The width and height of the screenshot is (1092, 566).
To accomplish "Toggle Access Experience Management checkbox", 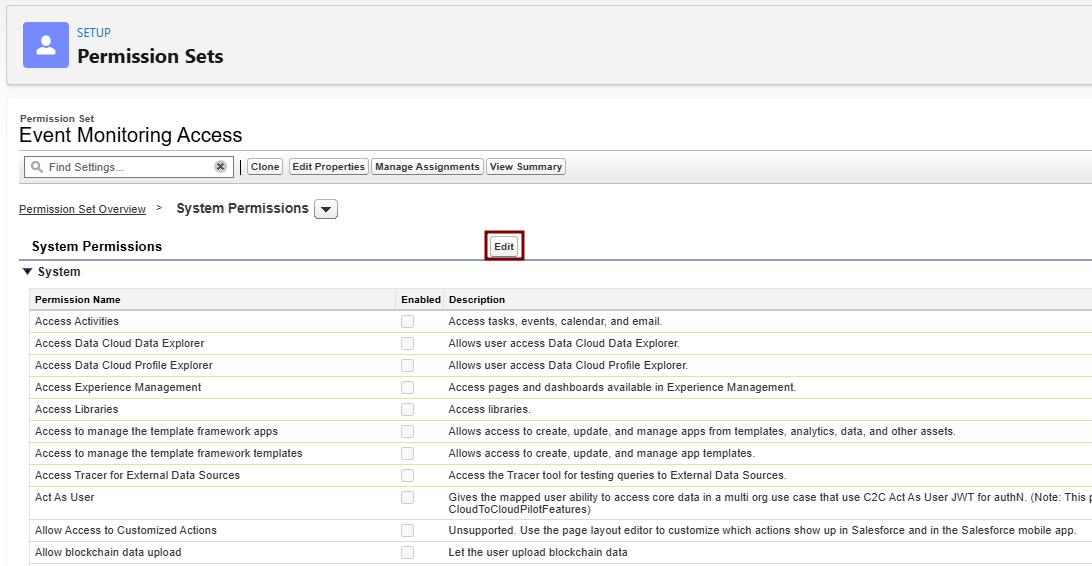I will pos(407,388).
